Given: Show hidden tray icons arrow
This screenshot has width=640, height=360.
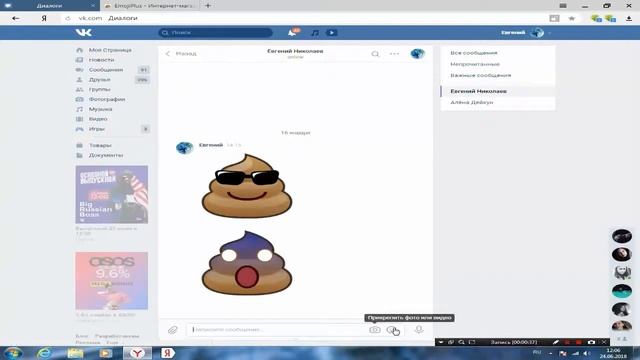Looking at the screenshot, I should click(551, 353).
